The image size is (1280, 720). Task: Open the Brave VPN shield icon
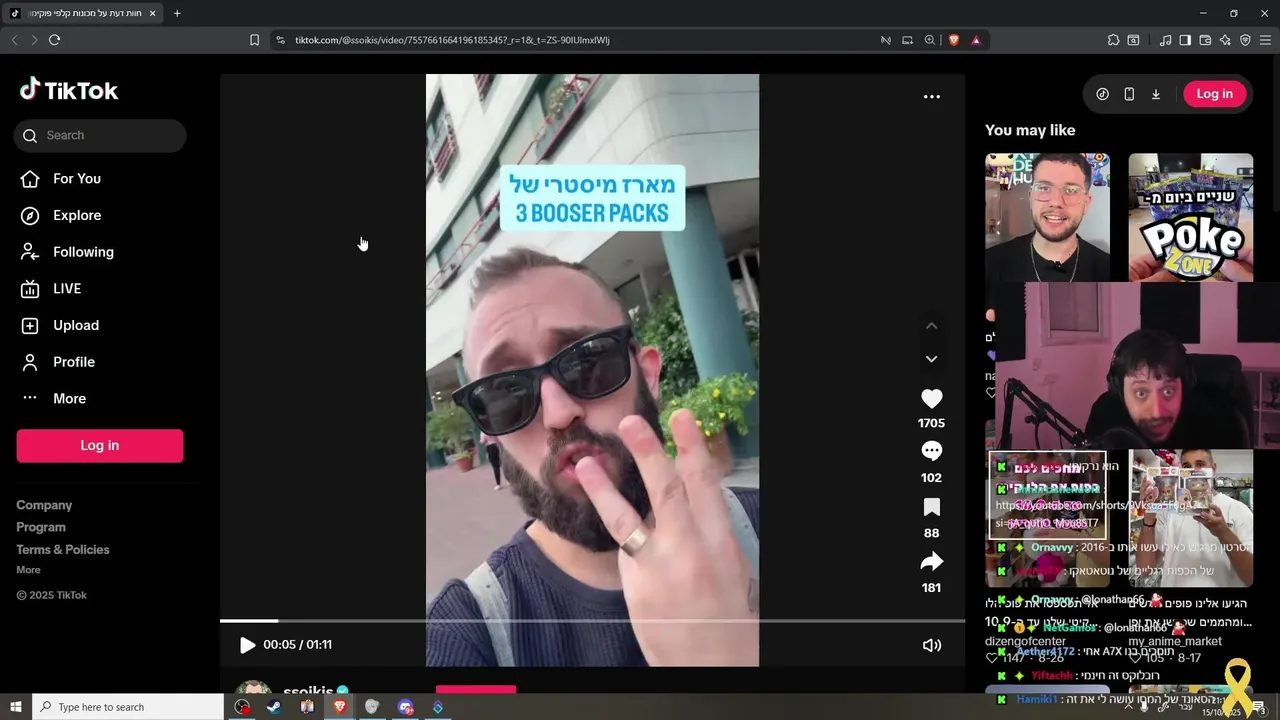tap(1245, 40)
